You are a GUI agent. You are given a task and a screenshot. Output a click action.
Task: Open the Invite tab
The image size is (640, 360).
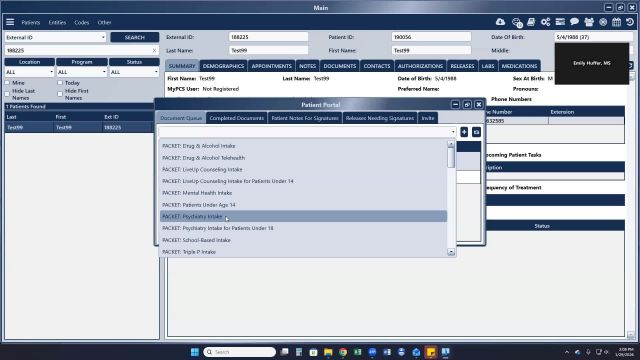(428, 118)
